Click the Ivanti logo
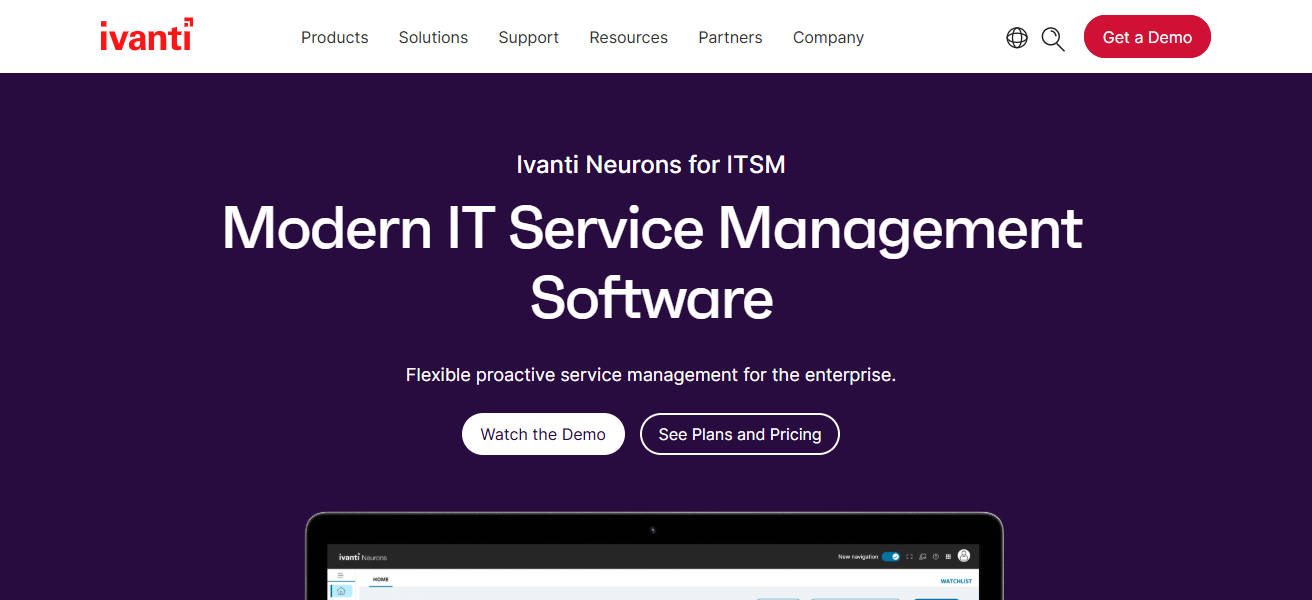Viewport: 1312px width, 600px height. click(146, 35)
